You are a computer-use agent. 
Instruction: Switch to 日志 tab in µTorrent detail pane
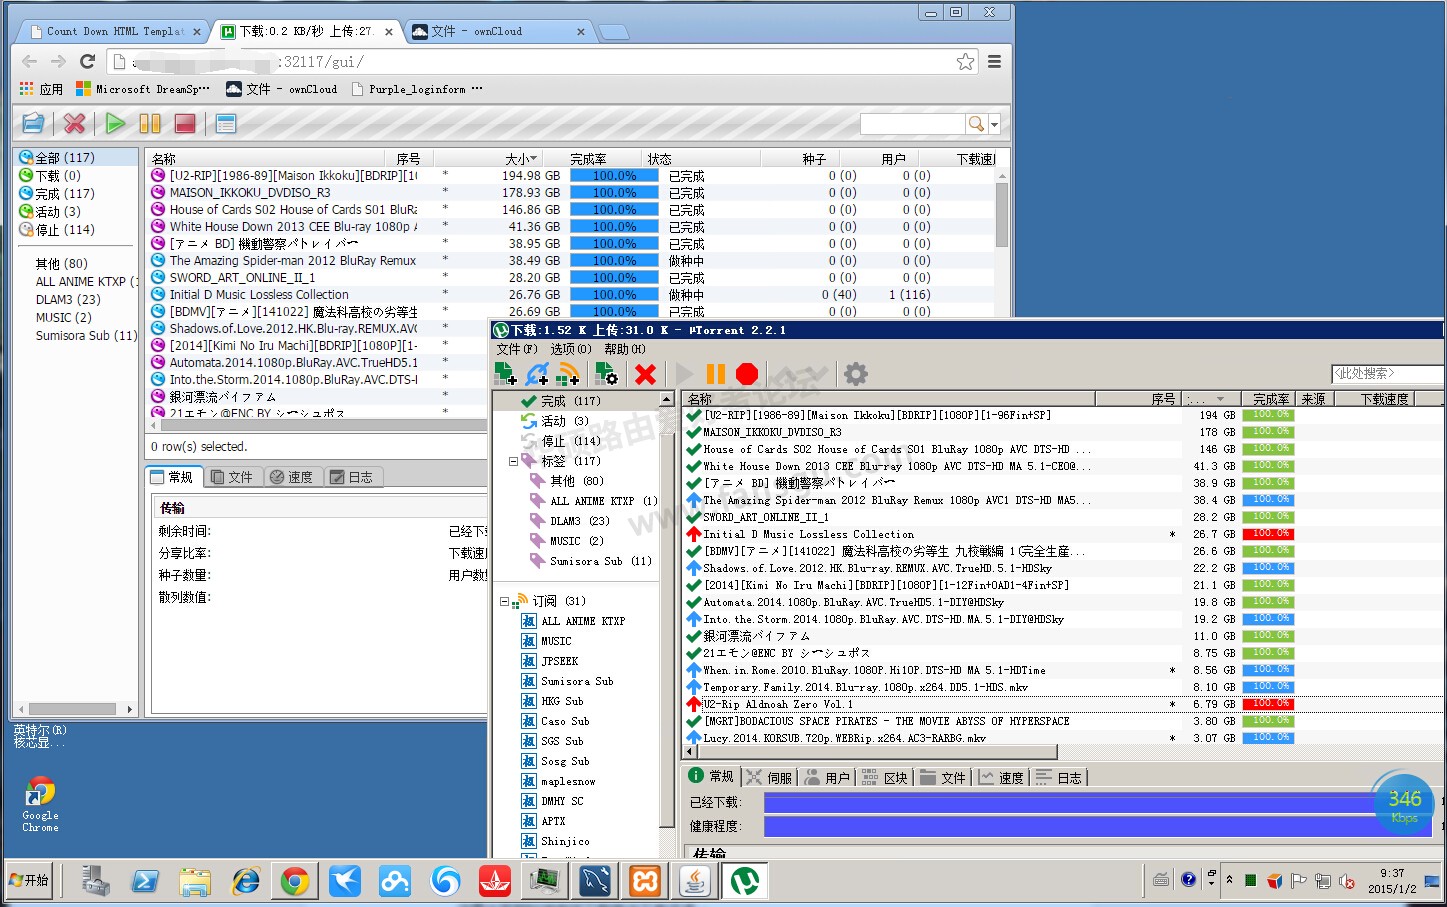1059,777
